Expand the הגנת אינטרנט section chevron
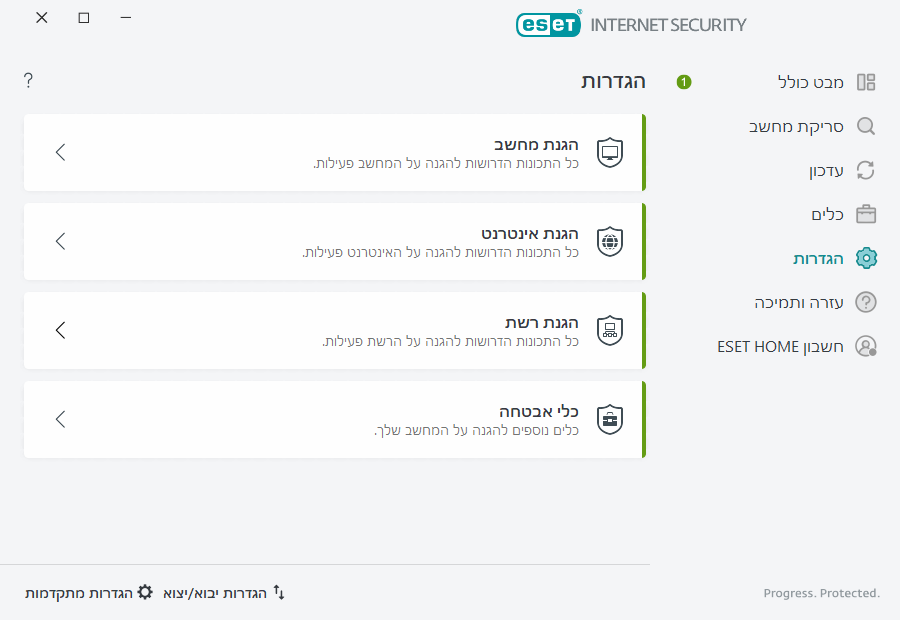 click(61, 241)
